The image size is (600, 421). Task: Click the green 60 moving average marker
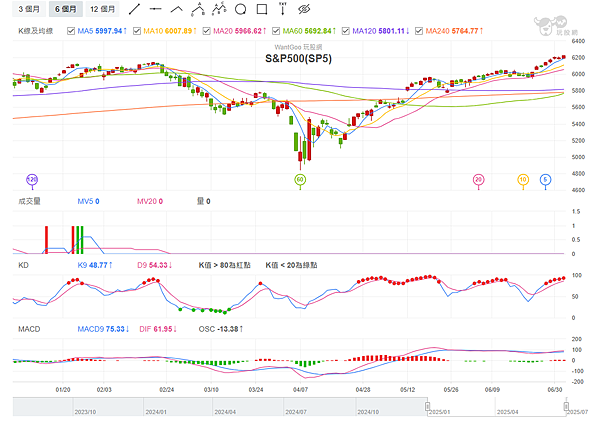[x=300, y=180]
